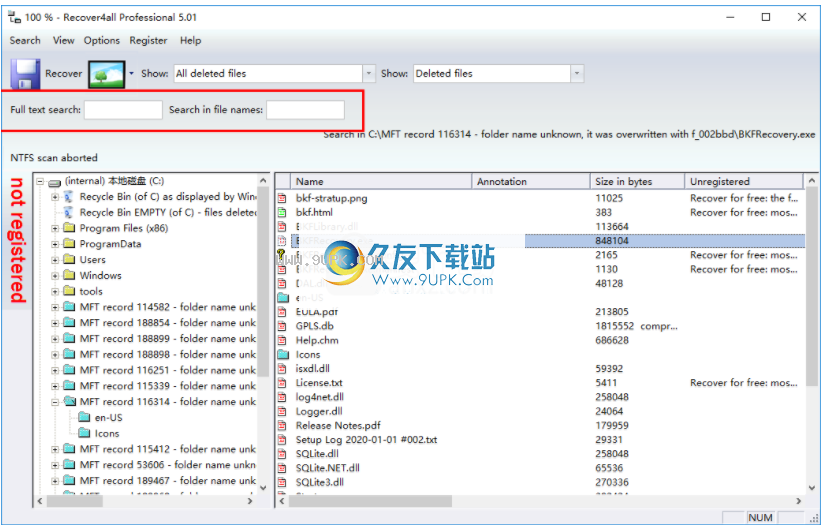Click file icon of SQLite3.dll
The width and height of the screenshot is (824, 526).
pos(282,482)
